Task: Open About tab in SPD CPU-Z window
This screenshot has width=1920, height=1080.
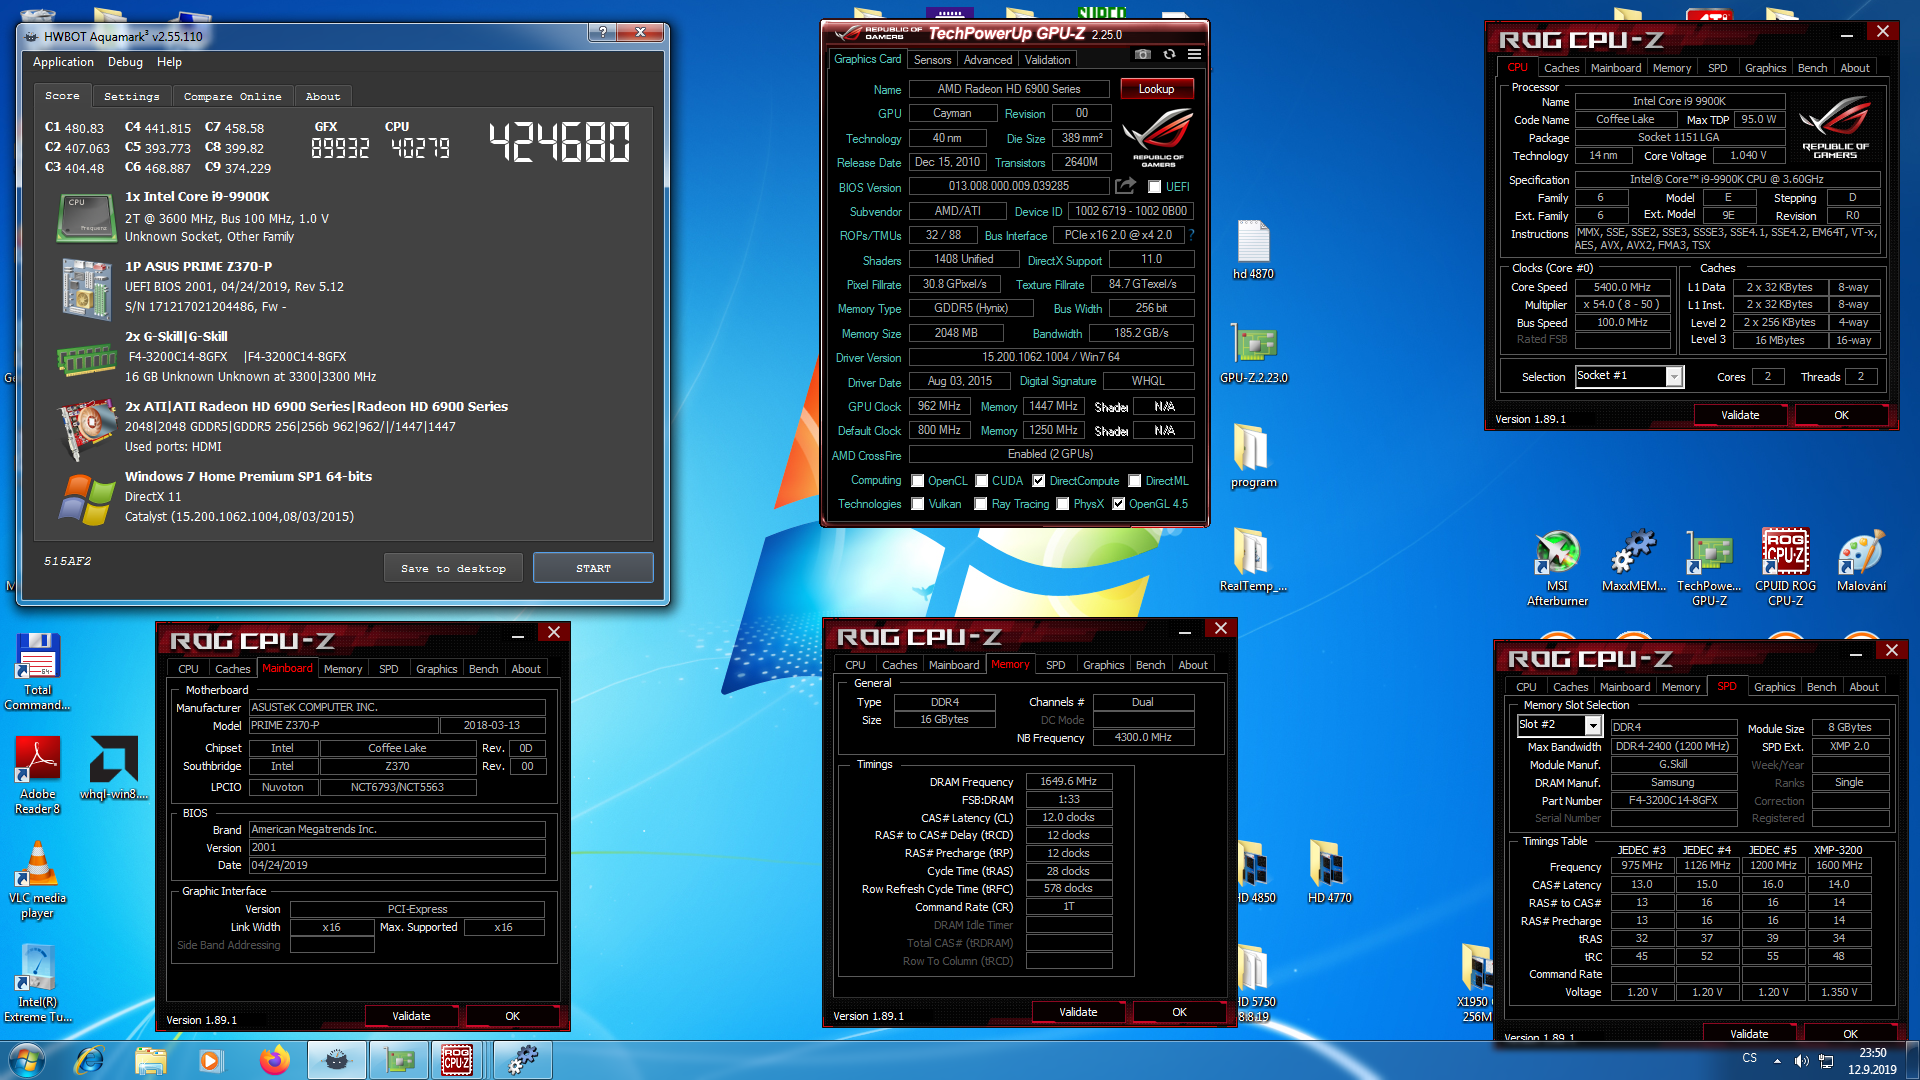Action: (1863, 687)
